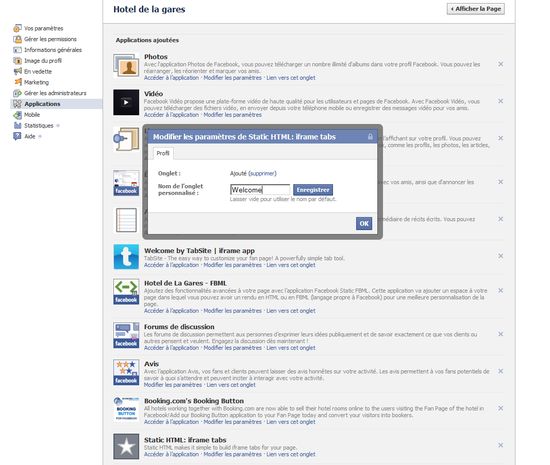Remove Welcome by TabSite with X

point(501,256)
